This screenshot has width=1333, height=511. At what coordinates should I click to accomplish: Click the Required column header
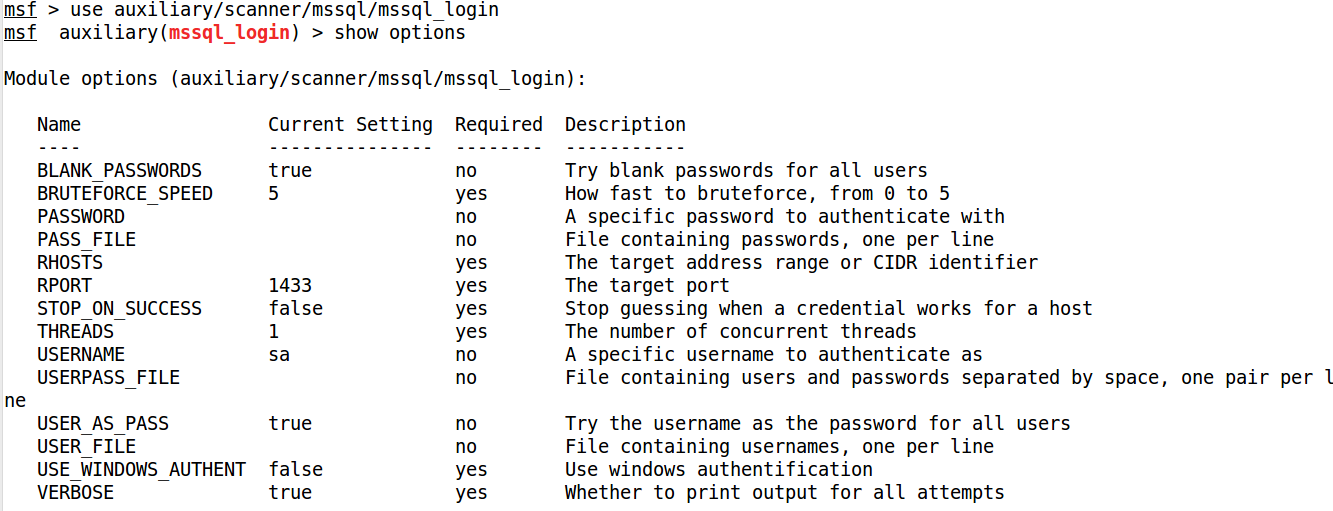pos(498,125)
